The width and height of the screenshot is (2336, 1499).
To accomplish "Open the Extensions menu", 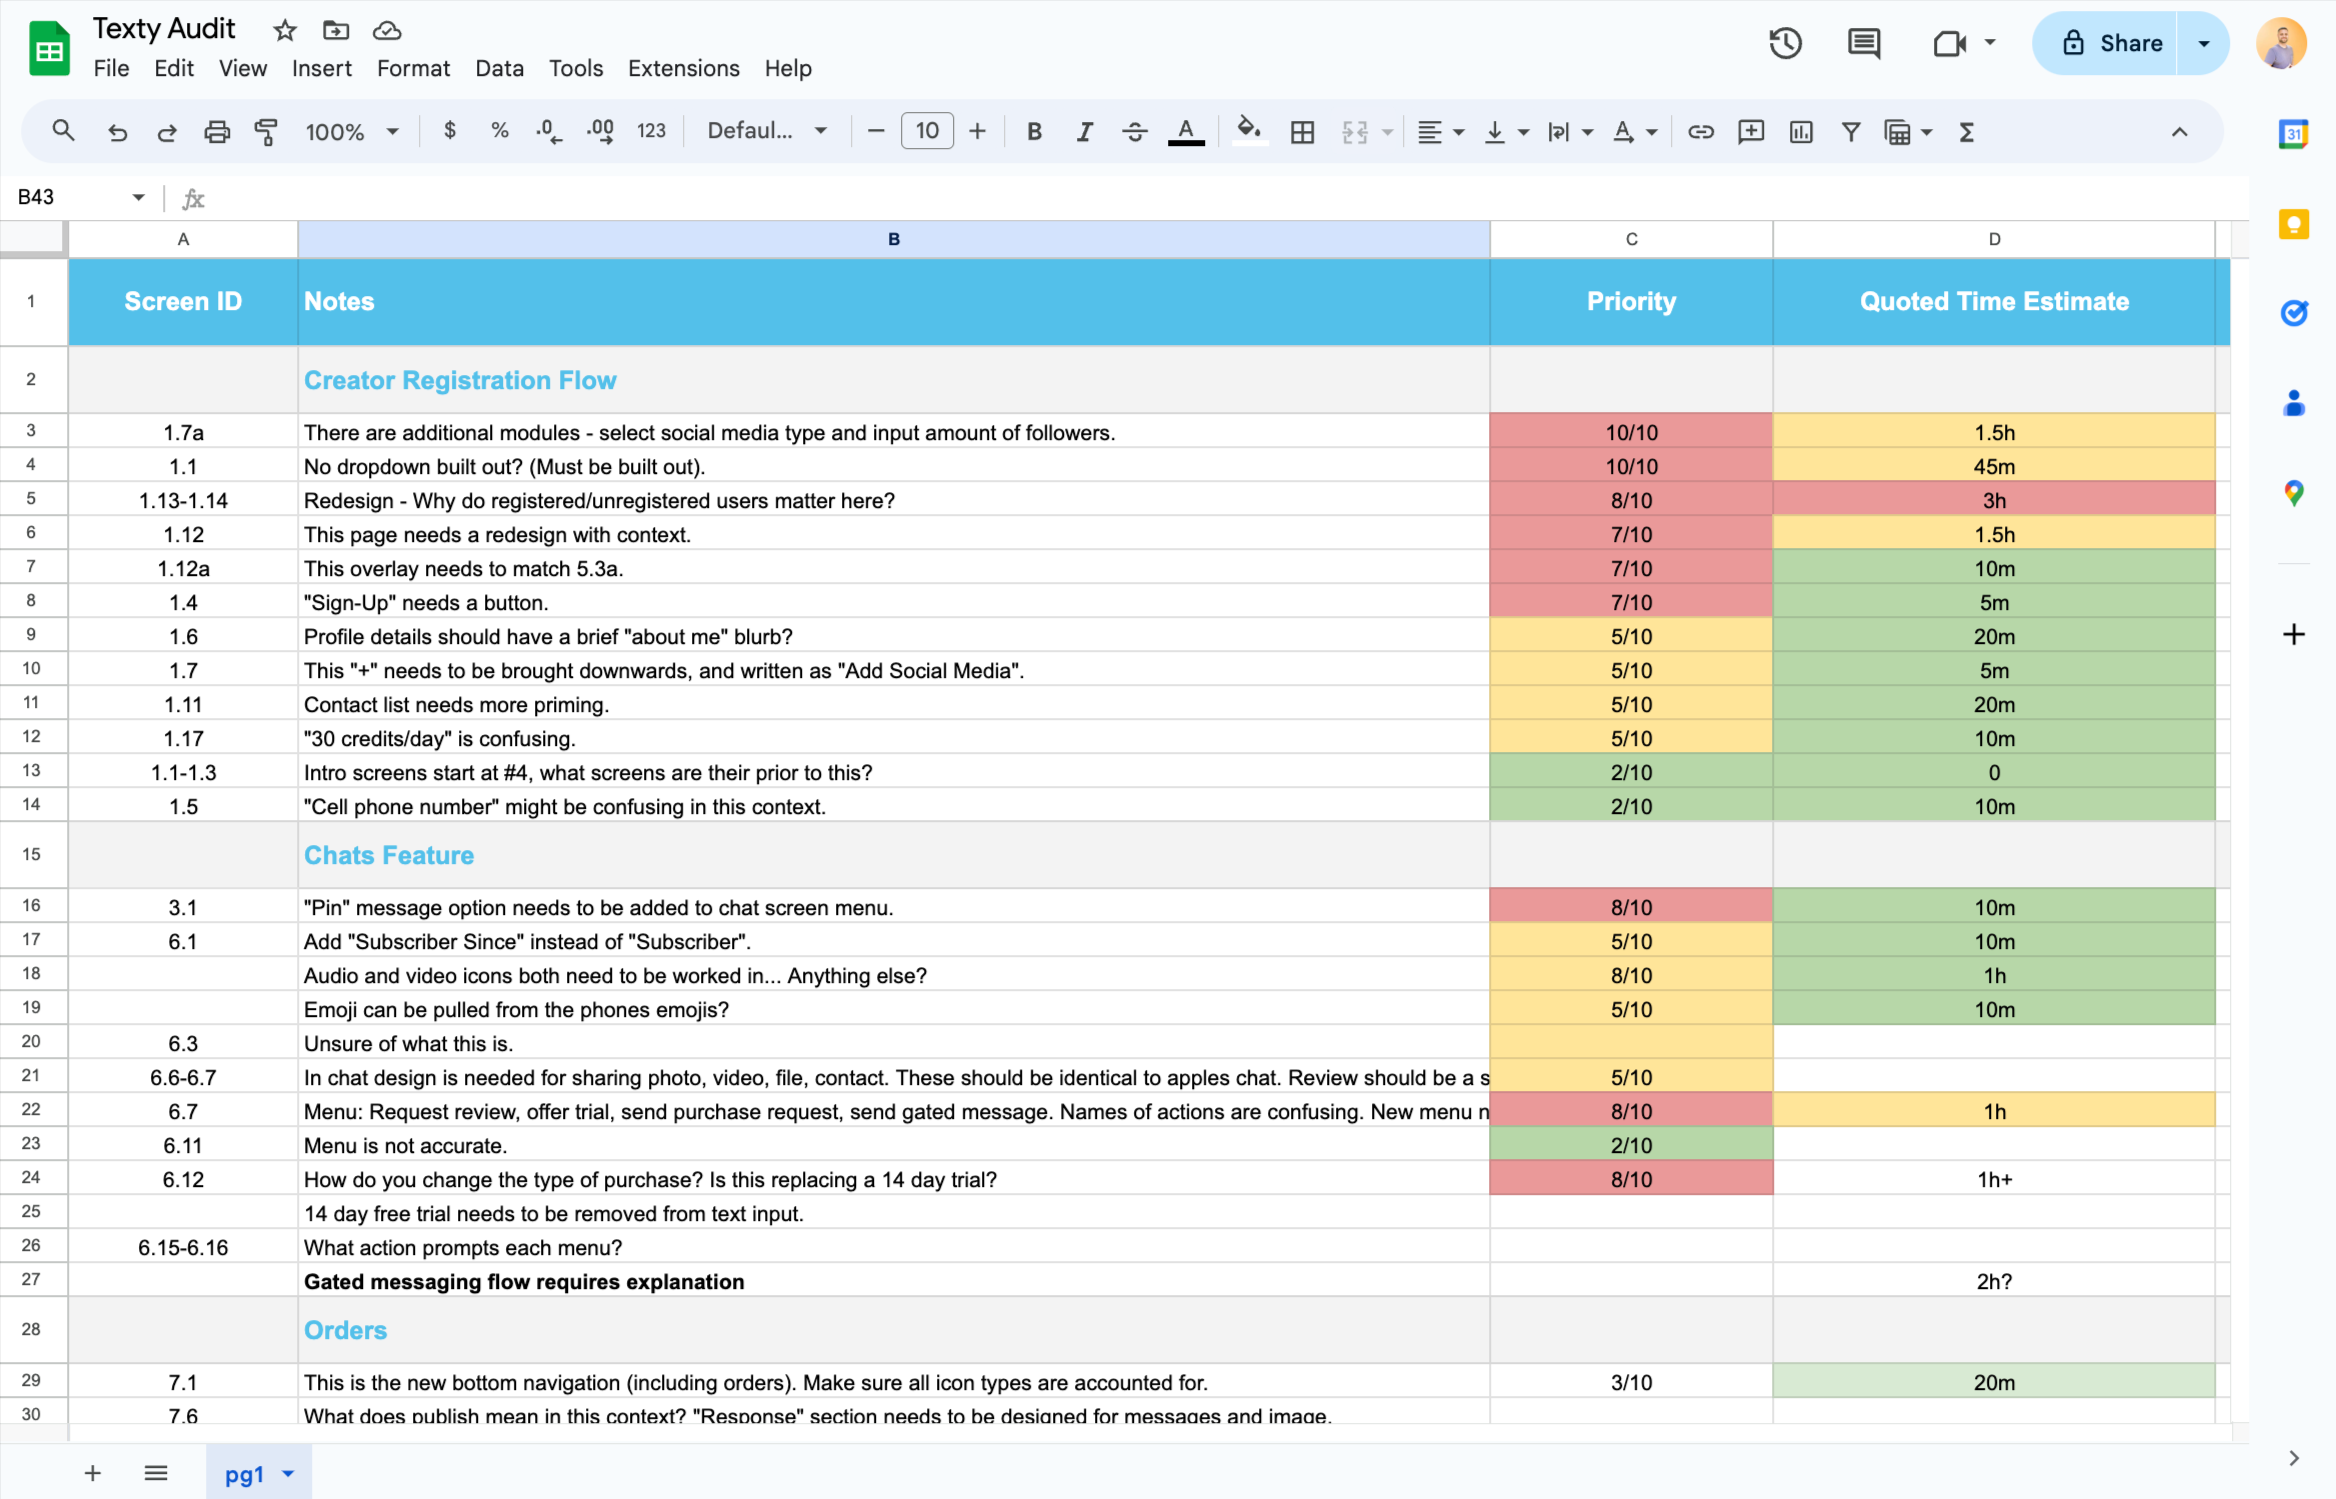I will point(683,68).
